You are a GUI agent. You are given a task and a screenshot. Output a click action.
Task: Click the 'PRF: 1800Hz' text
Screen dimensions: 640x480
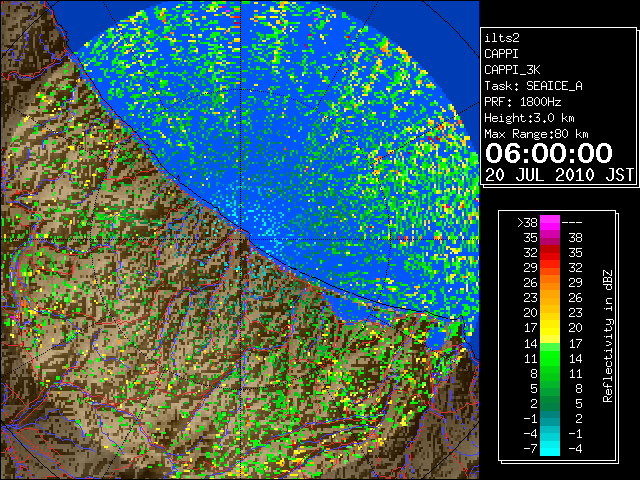522,102
